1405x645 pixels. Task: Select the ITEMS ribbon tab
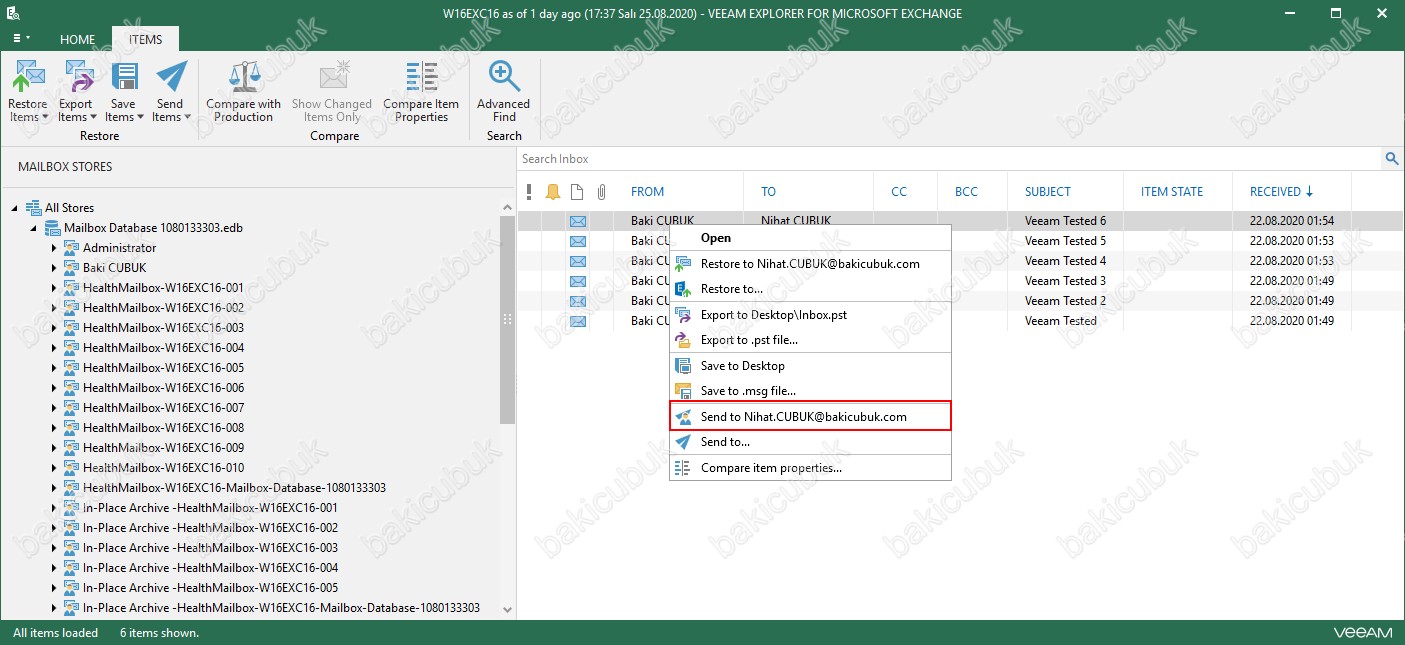point(145,39)
